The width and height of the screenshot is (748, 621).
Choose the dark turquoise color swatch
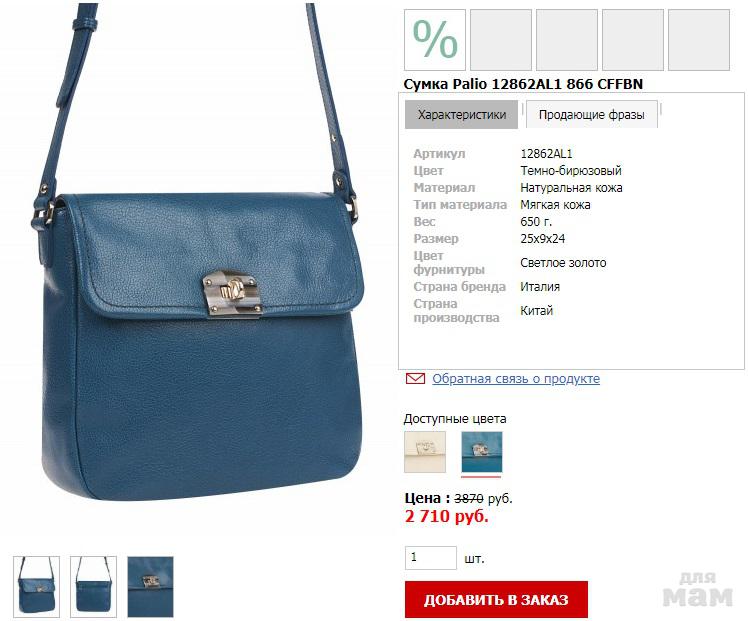click(482, 452)
